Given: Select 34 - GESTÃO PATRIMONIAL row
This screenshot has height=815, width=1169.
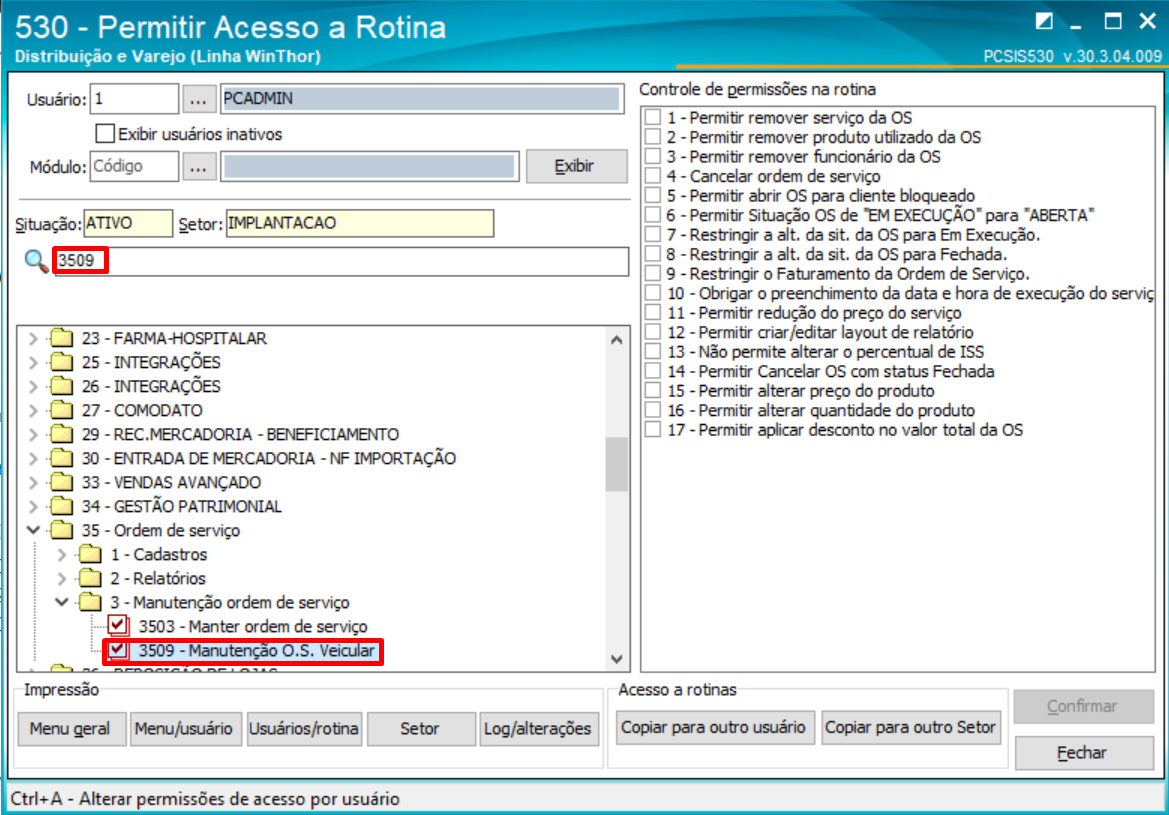Looking at the screenshot, I should (182, 506).
